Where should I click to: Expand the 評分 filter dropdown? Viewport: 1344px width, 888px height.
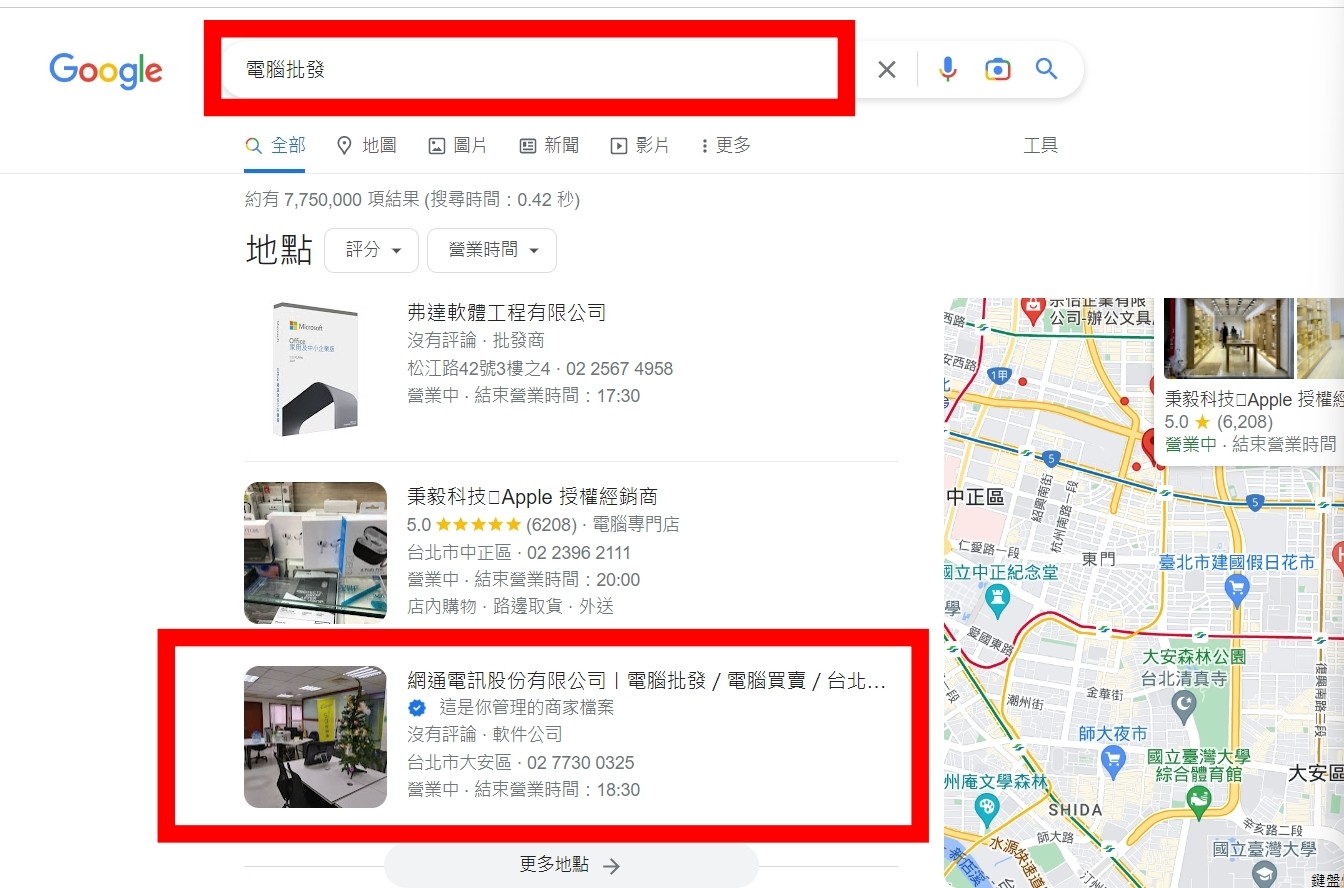(x=372, y=250)
